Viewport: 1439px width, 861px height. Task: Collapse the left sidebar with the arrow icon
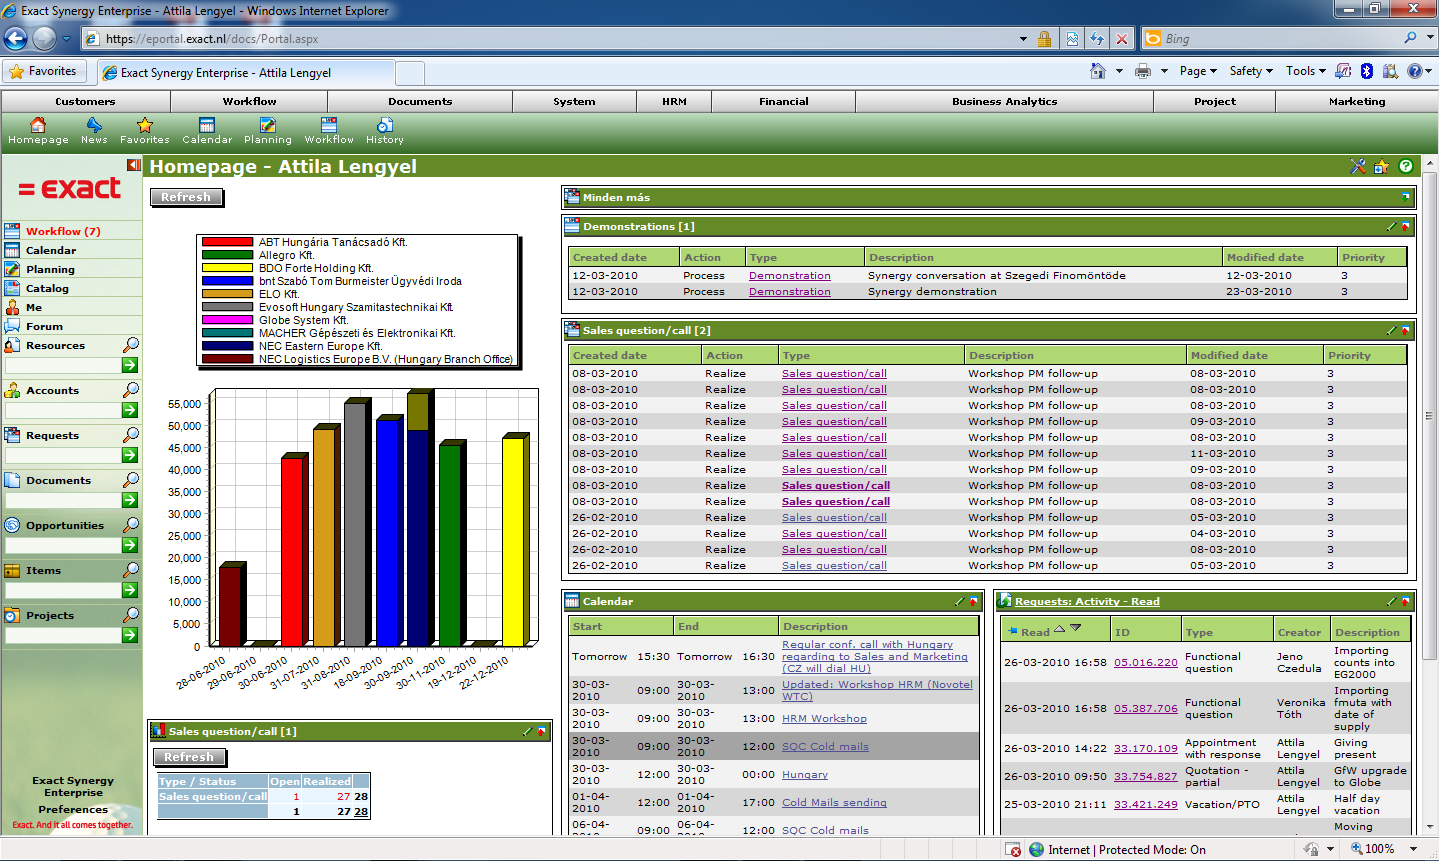(x=134, y=165)
